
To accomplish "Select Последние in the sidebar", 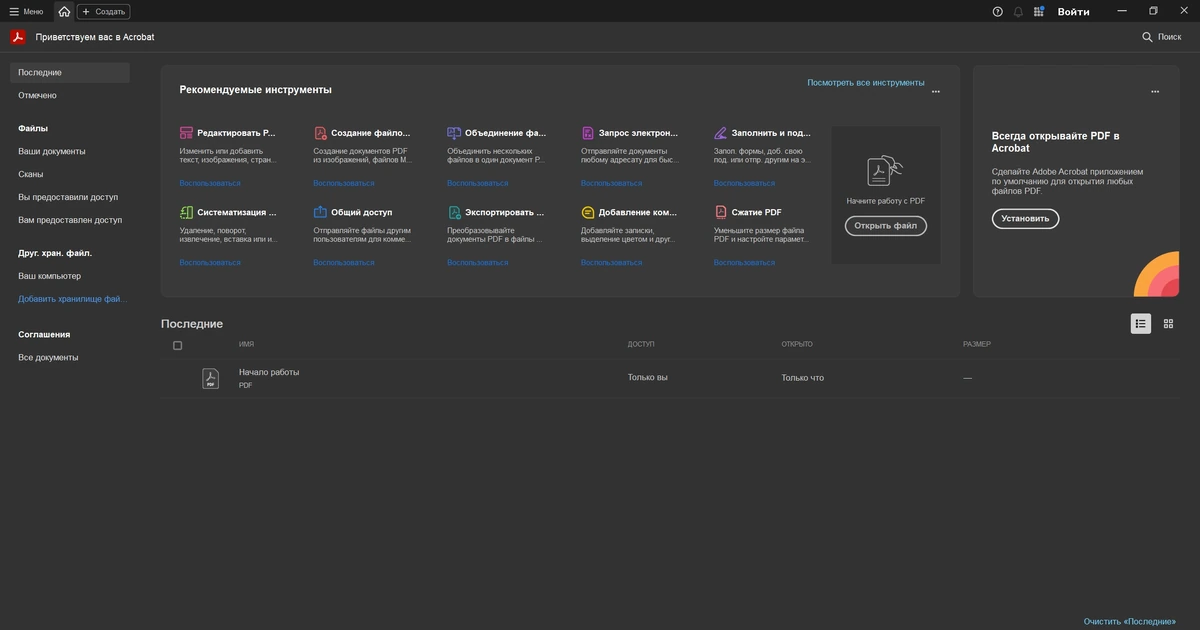I will click(x=70, y=73).
